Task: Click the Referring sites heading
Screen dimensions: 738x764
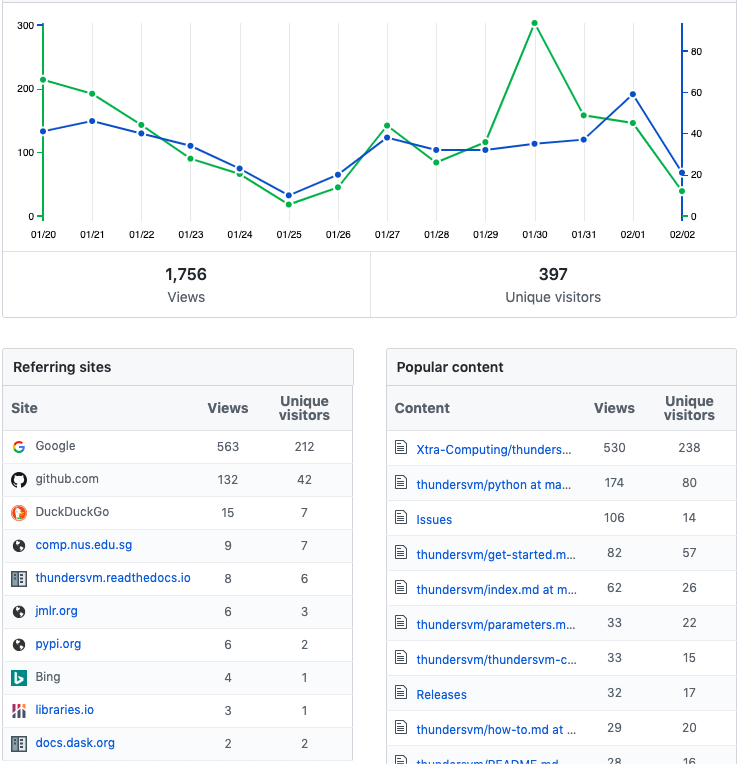Action: [x=62, y=367]
